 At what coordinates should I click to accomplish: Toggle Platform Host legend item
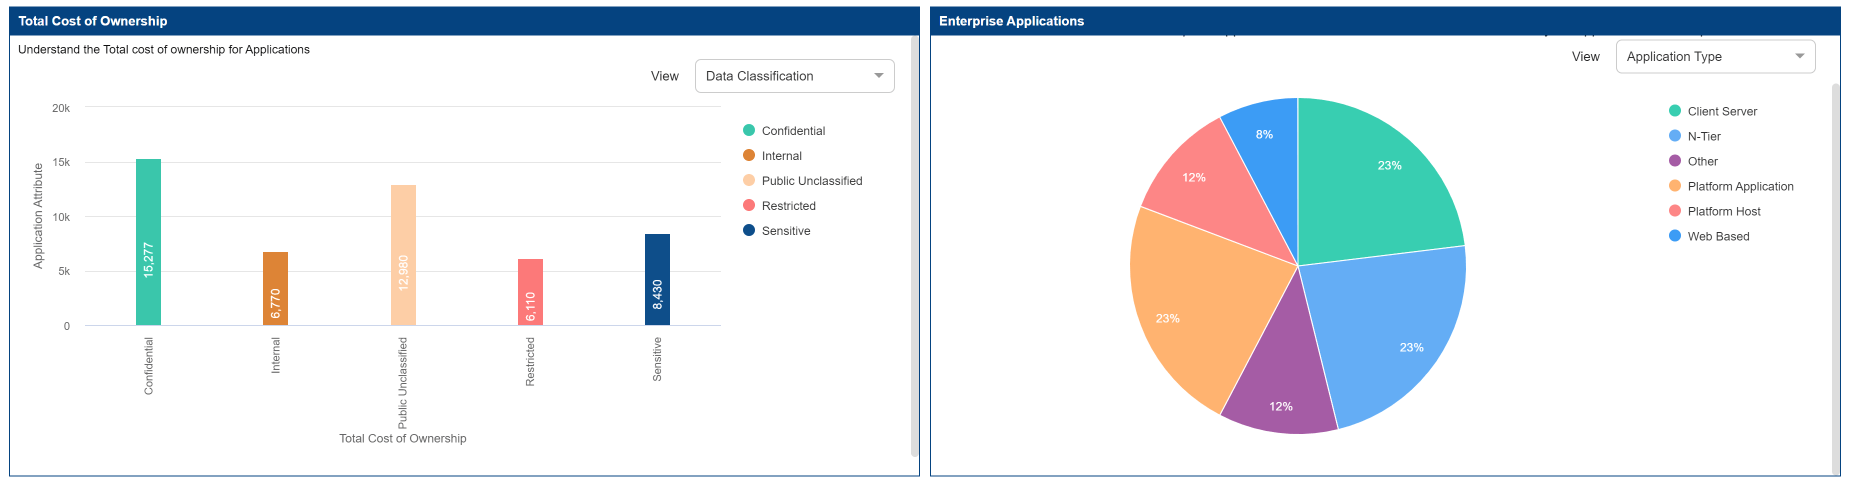coord(1714,211)
